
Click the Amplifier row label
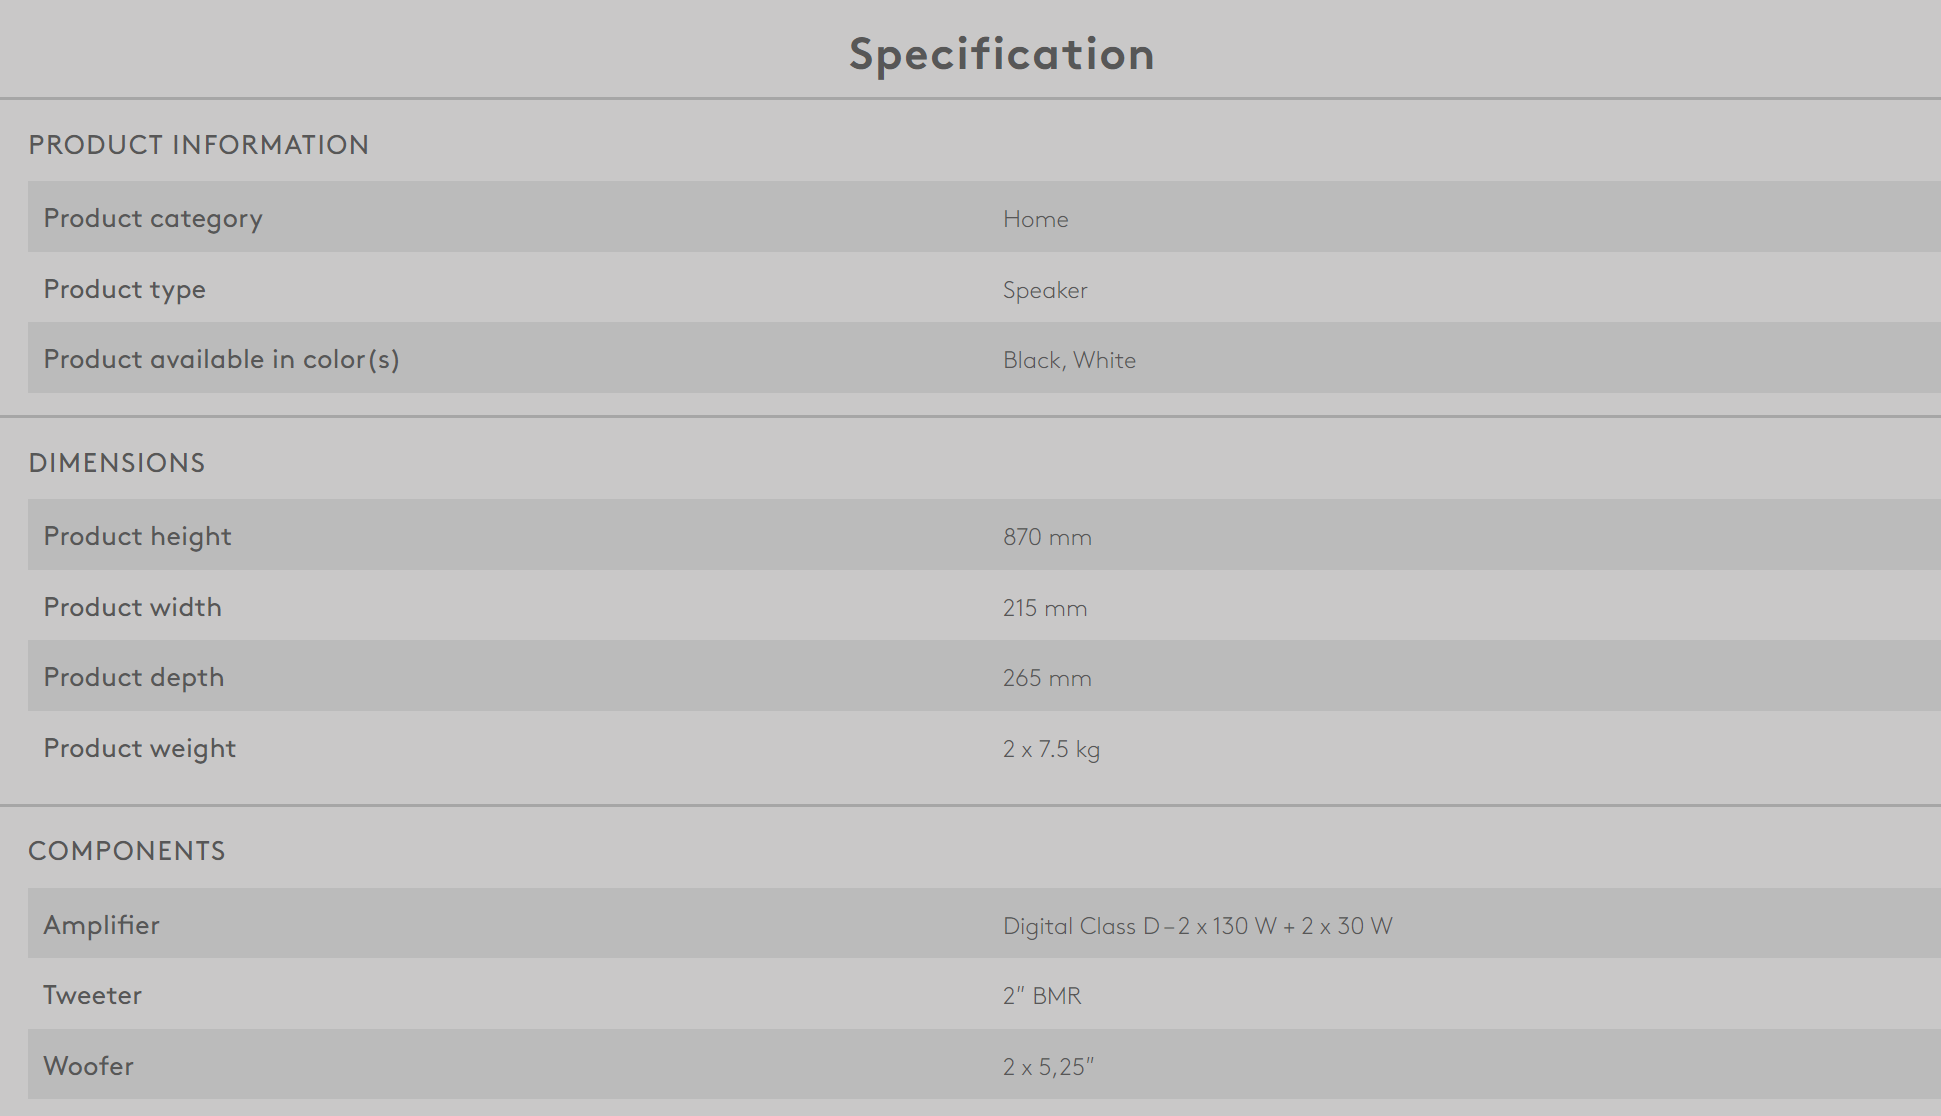pos(101,925)
